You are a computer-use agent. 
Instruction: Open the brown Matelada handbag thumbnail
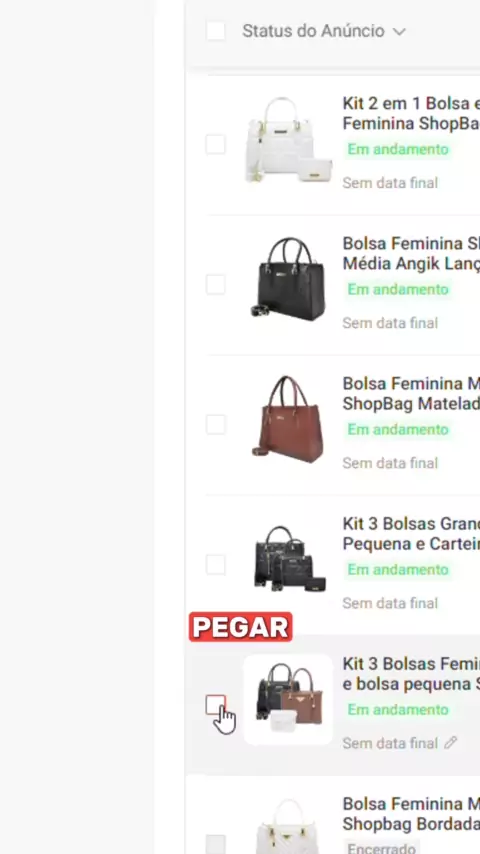[288, 419]
